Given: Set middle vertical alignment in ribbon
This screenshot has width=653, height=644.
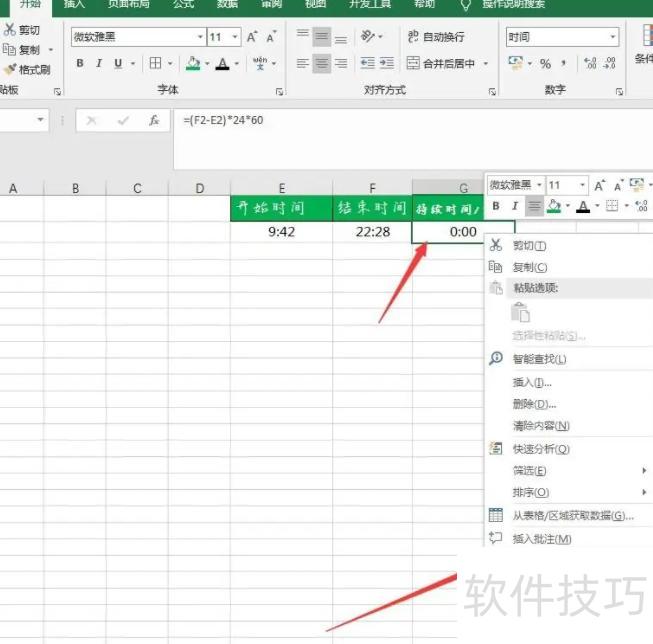Looking at the screenshot, I should (x=322, y=37).
